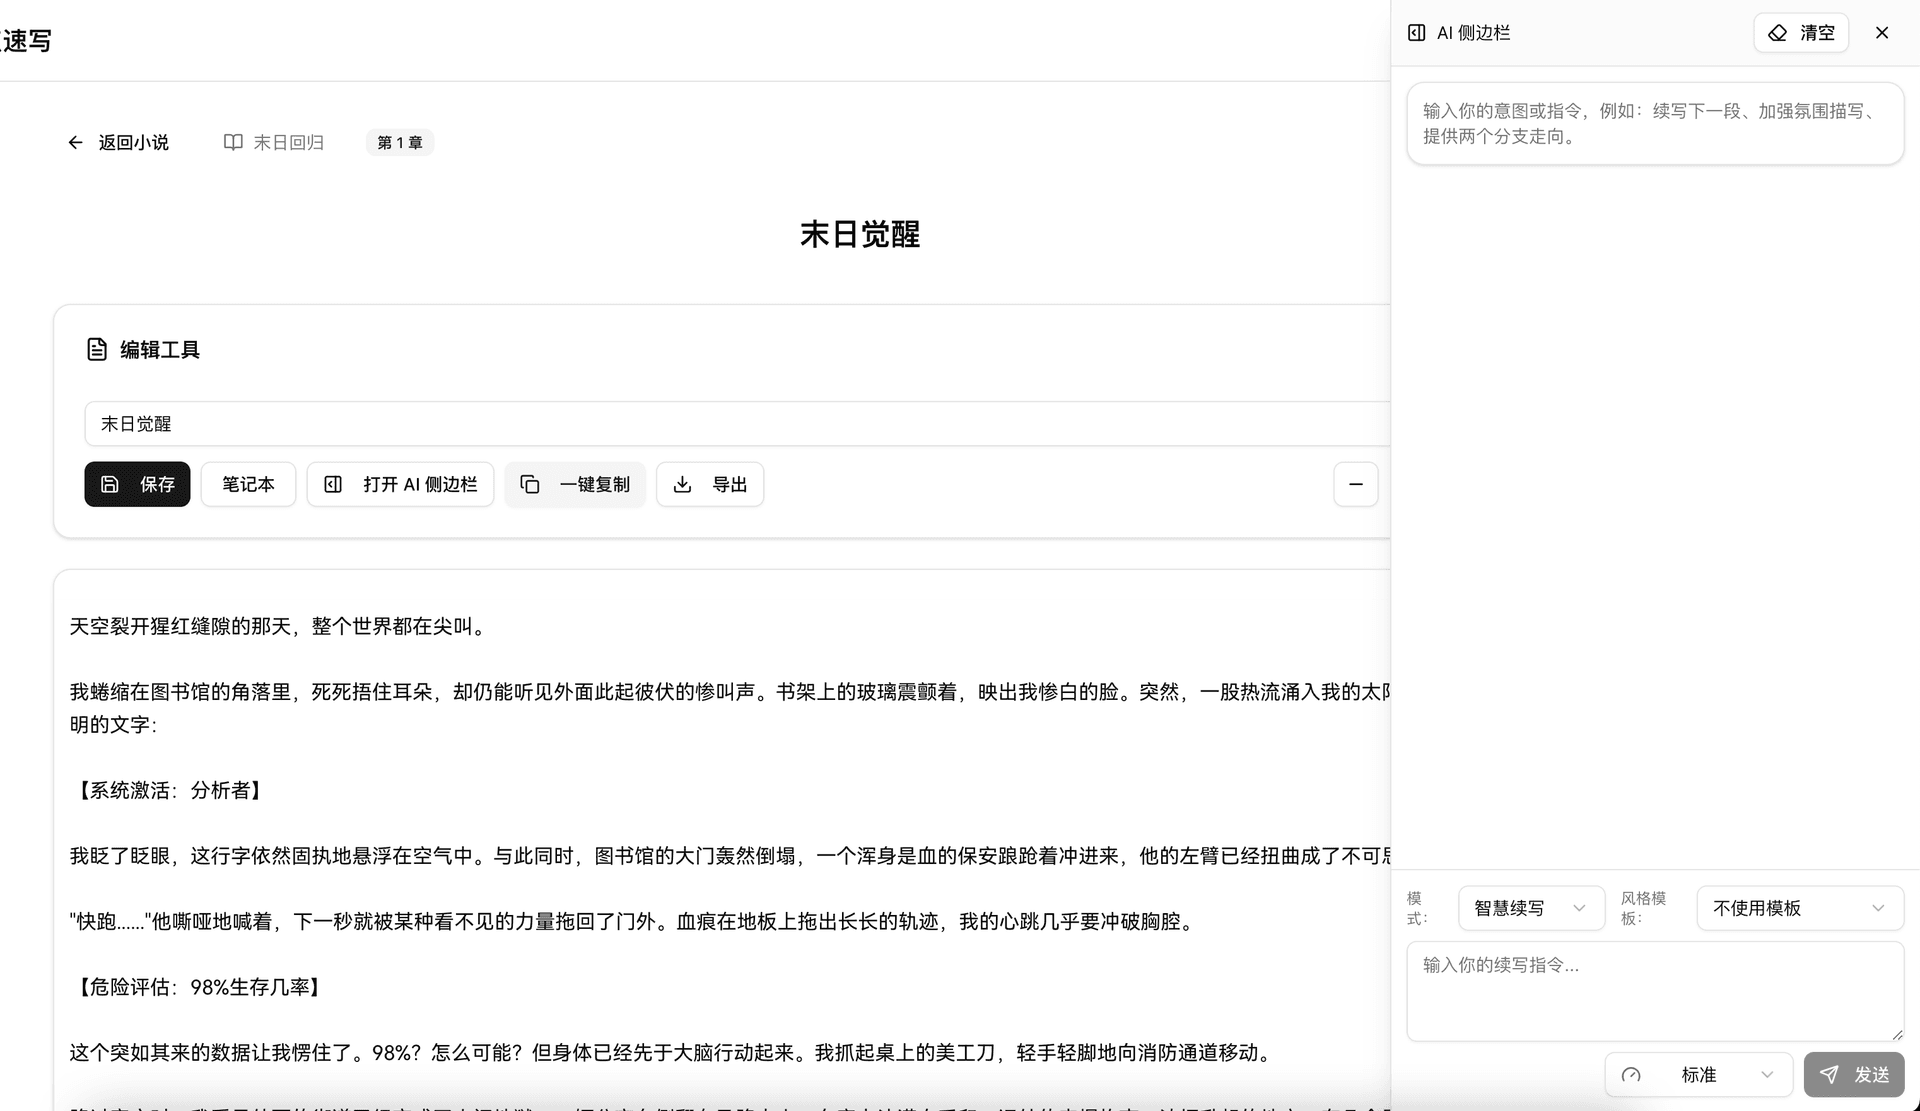
Task: Open the 笔记本 notebook panel
Action: pos(248,484)
